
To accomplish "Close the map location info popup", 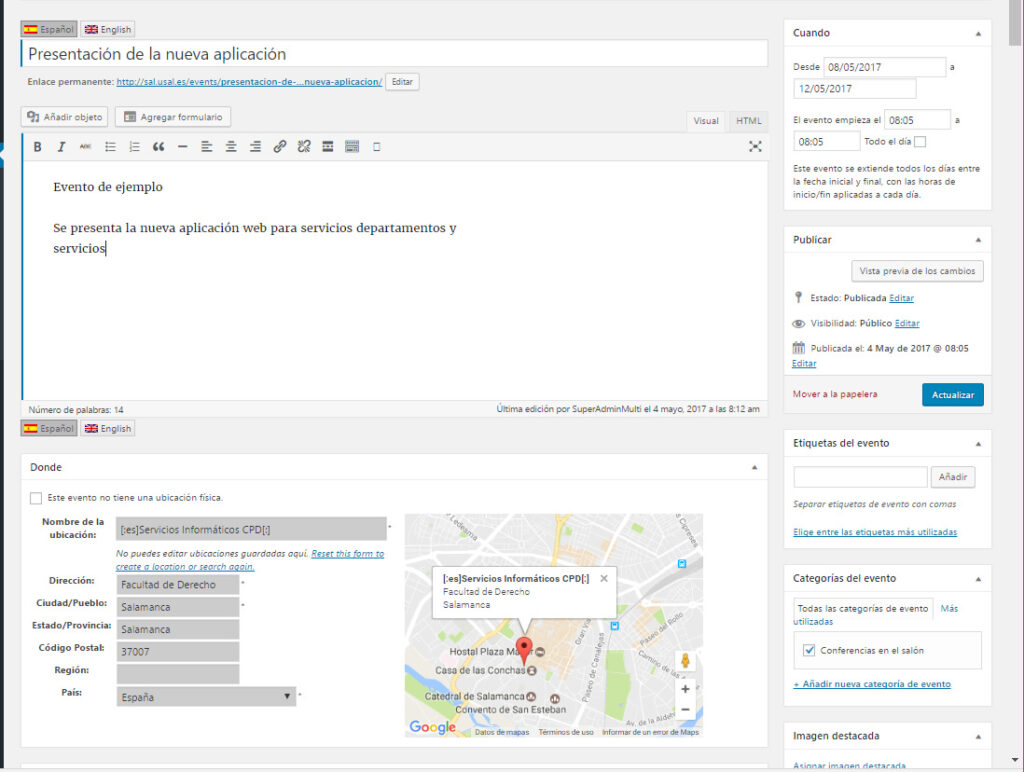I will tap(604, 578).
